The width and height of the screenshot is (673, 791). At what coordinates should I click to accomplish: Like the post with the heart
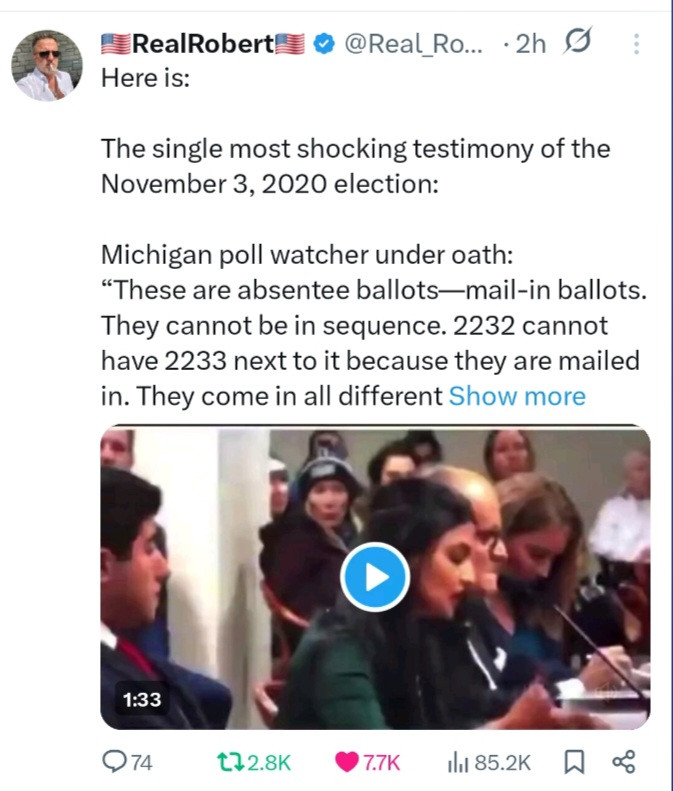coord(347,762)
